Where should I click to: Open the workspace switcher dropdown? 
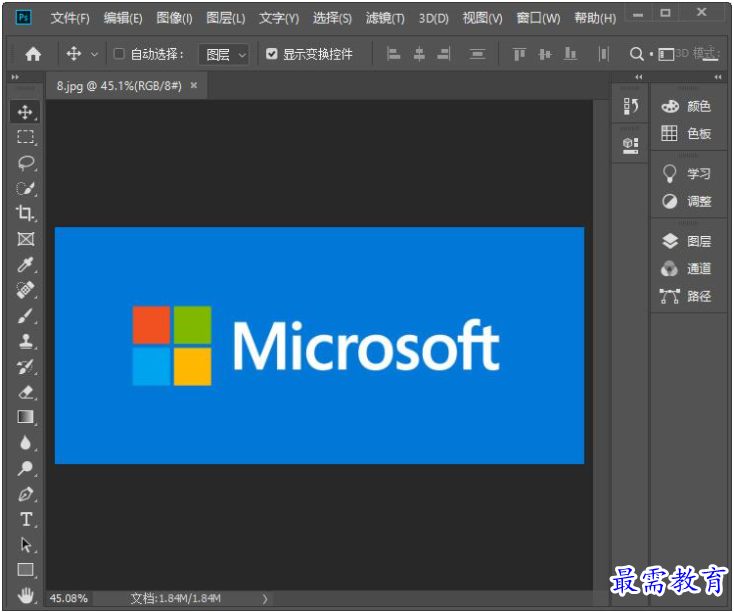(666, 54)
